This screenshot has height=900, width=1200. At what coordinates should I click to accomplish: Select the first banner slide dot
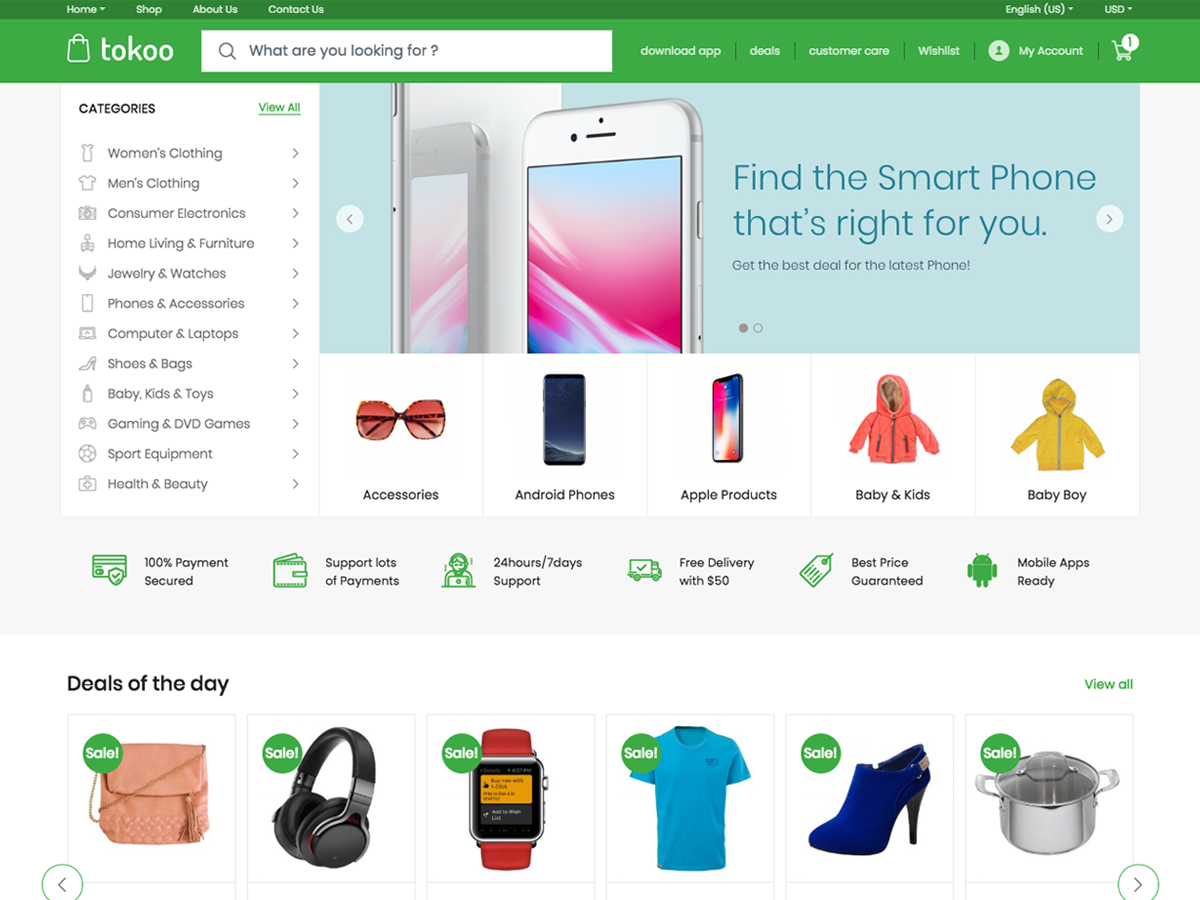point(743,328)
